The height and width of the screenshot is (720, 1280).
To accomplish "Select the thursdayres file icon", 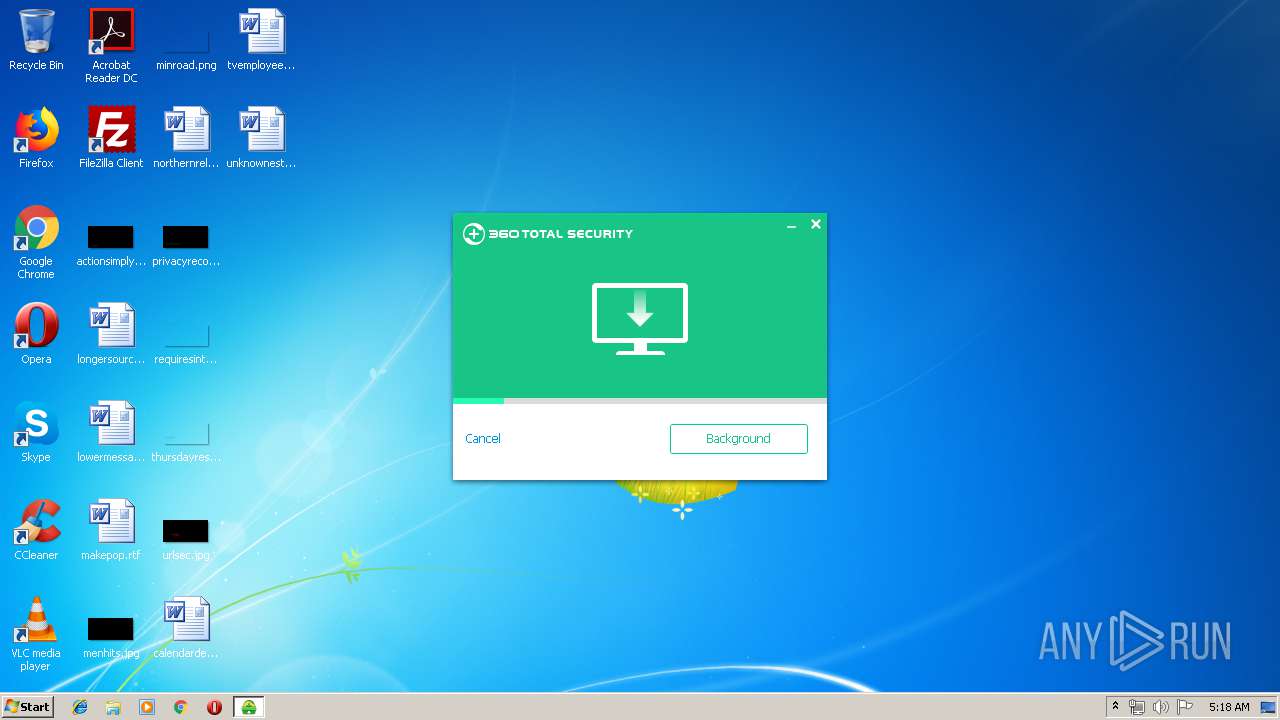I will (186, 442).
